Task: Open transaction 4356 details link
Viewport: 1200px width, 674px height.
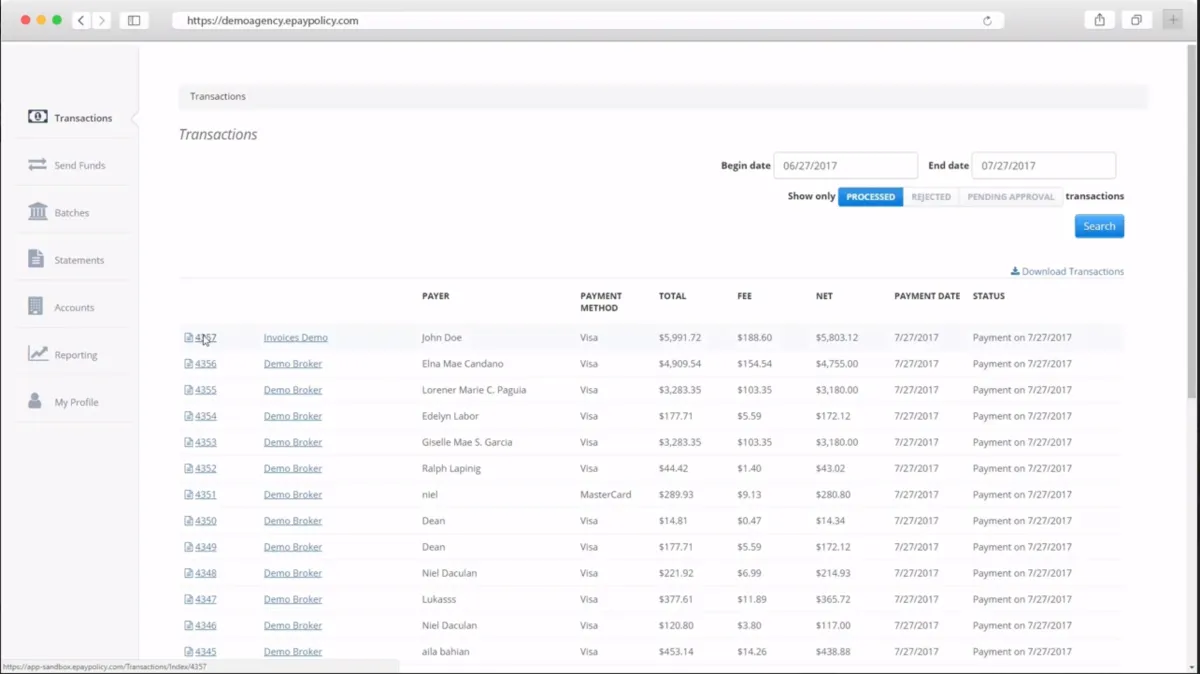Action: click(x=205, y=364)
